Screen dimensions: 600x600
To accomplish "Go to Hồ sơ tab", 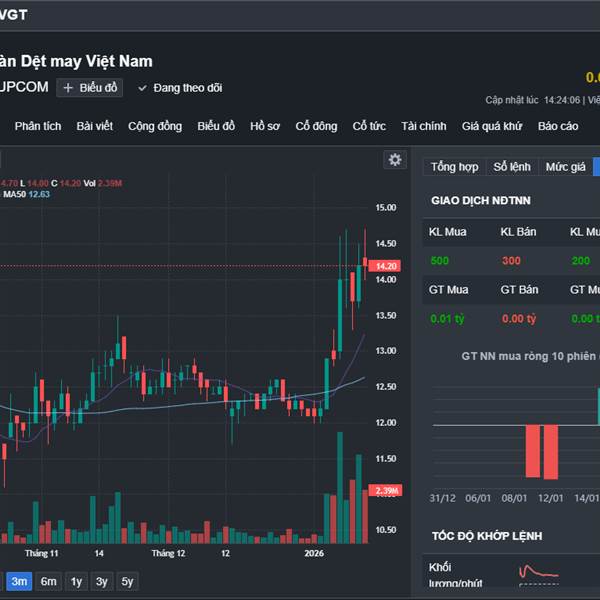I will 265,126.
